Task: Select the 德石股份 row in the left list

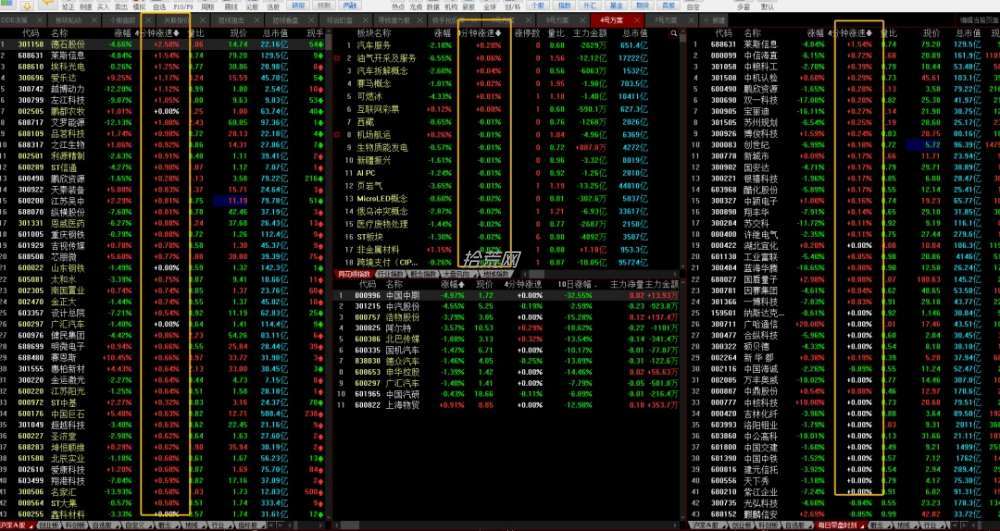Action: click(x=163, y=45)
